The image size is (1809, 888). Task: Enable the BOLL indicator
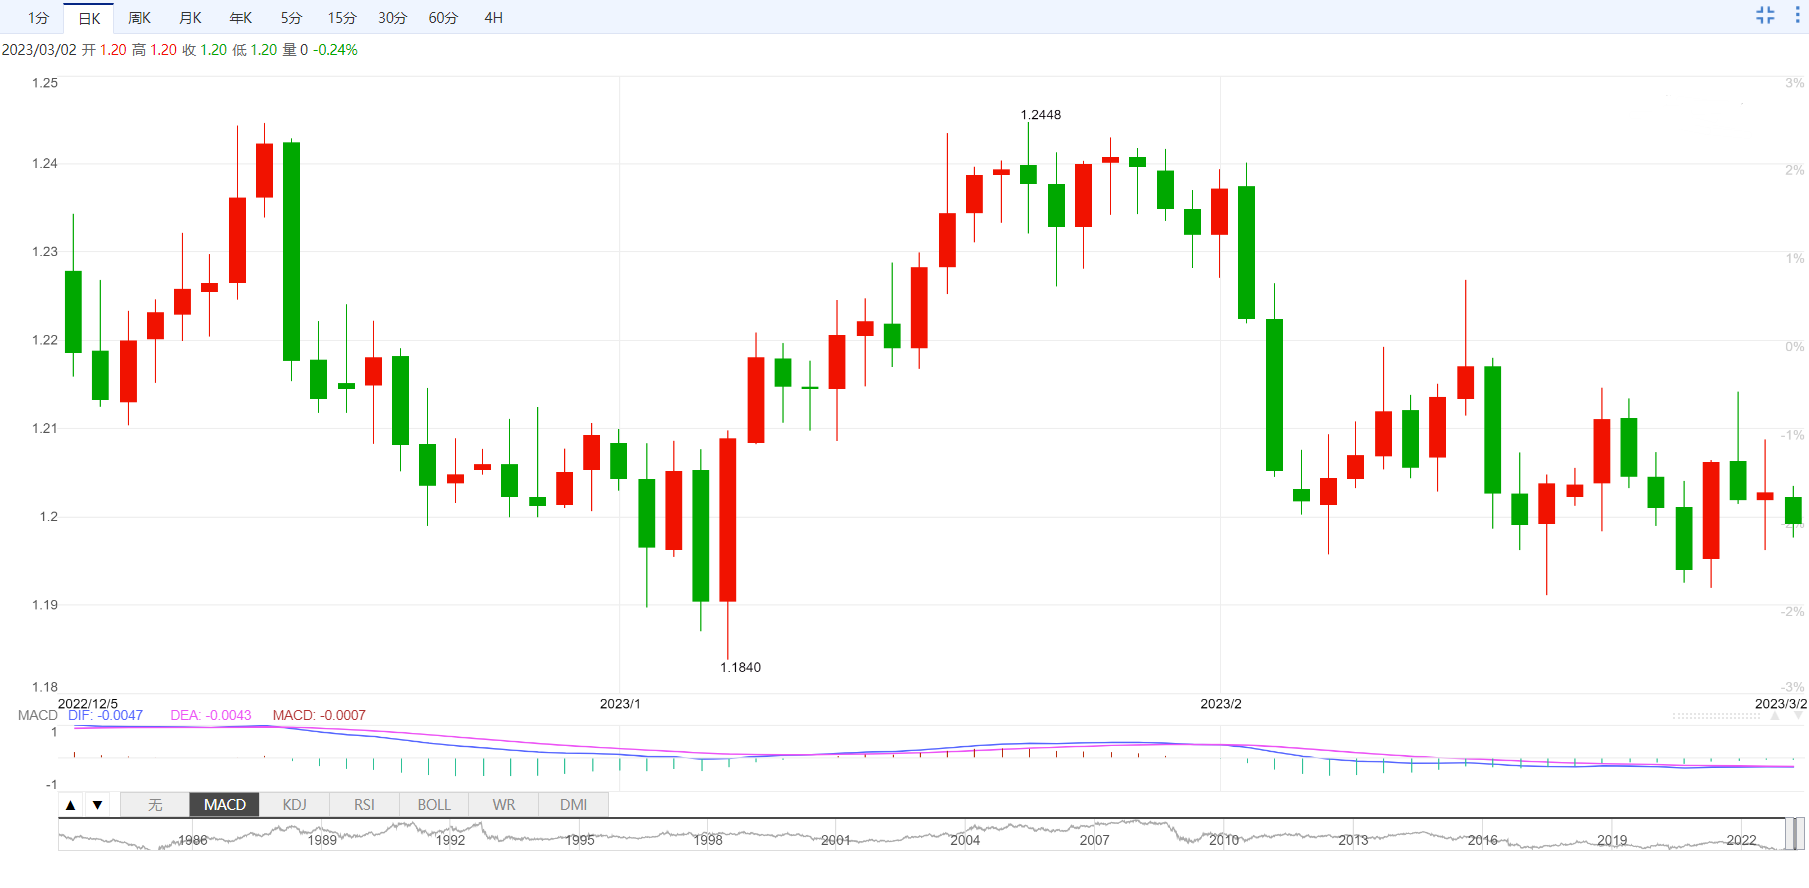[434, 805]
